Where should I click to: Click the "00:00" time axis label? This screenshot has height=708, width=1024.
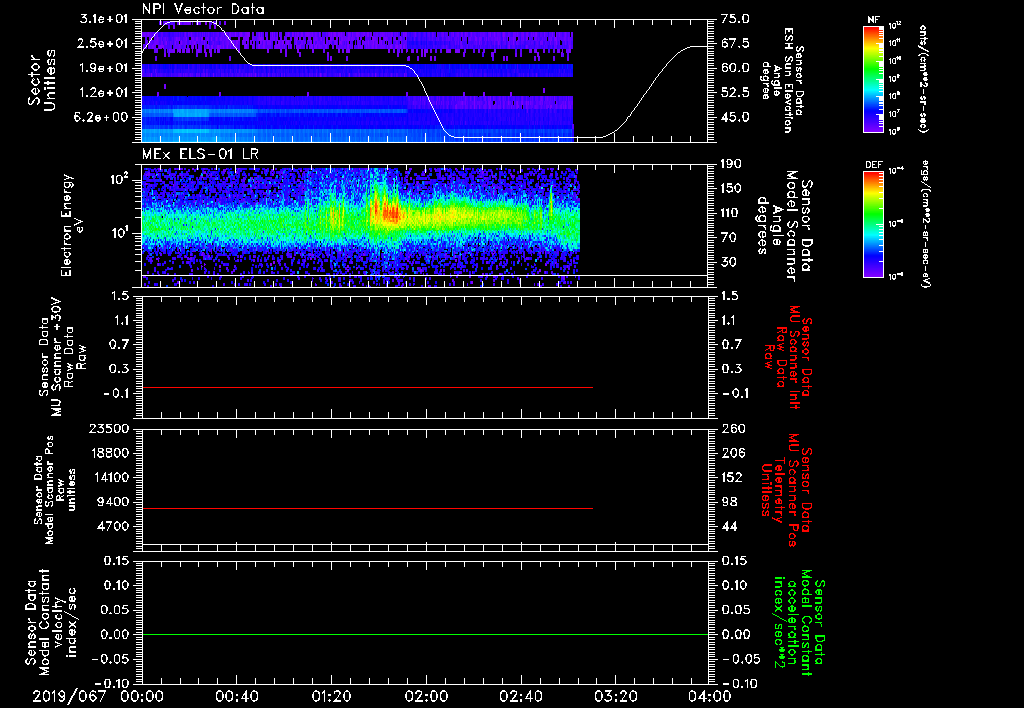click(x=142, y=697)
